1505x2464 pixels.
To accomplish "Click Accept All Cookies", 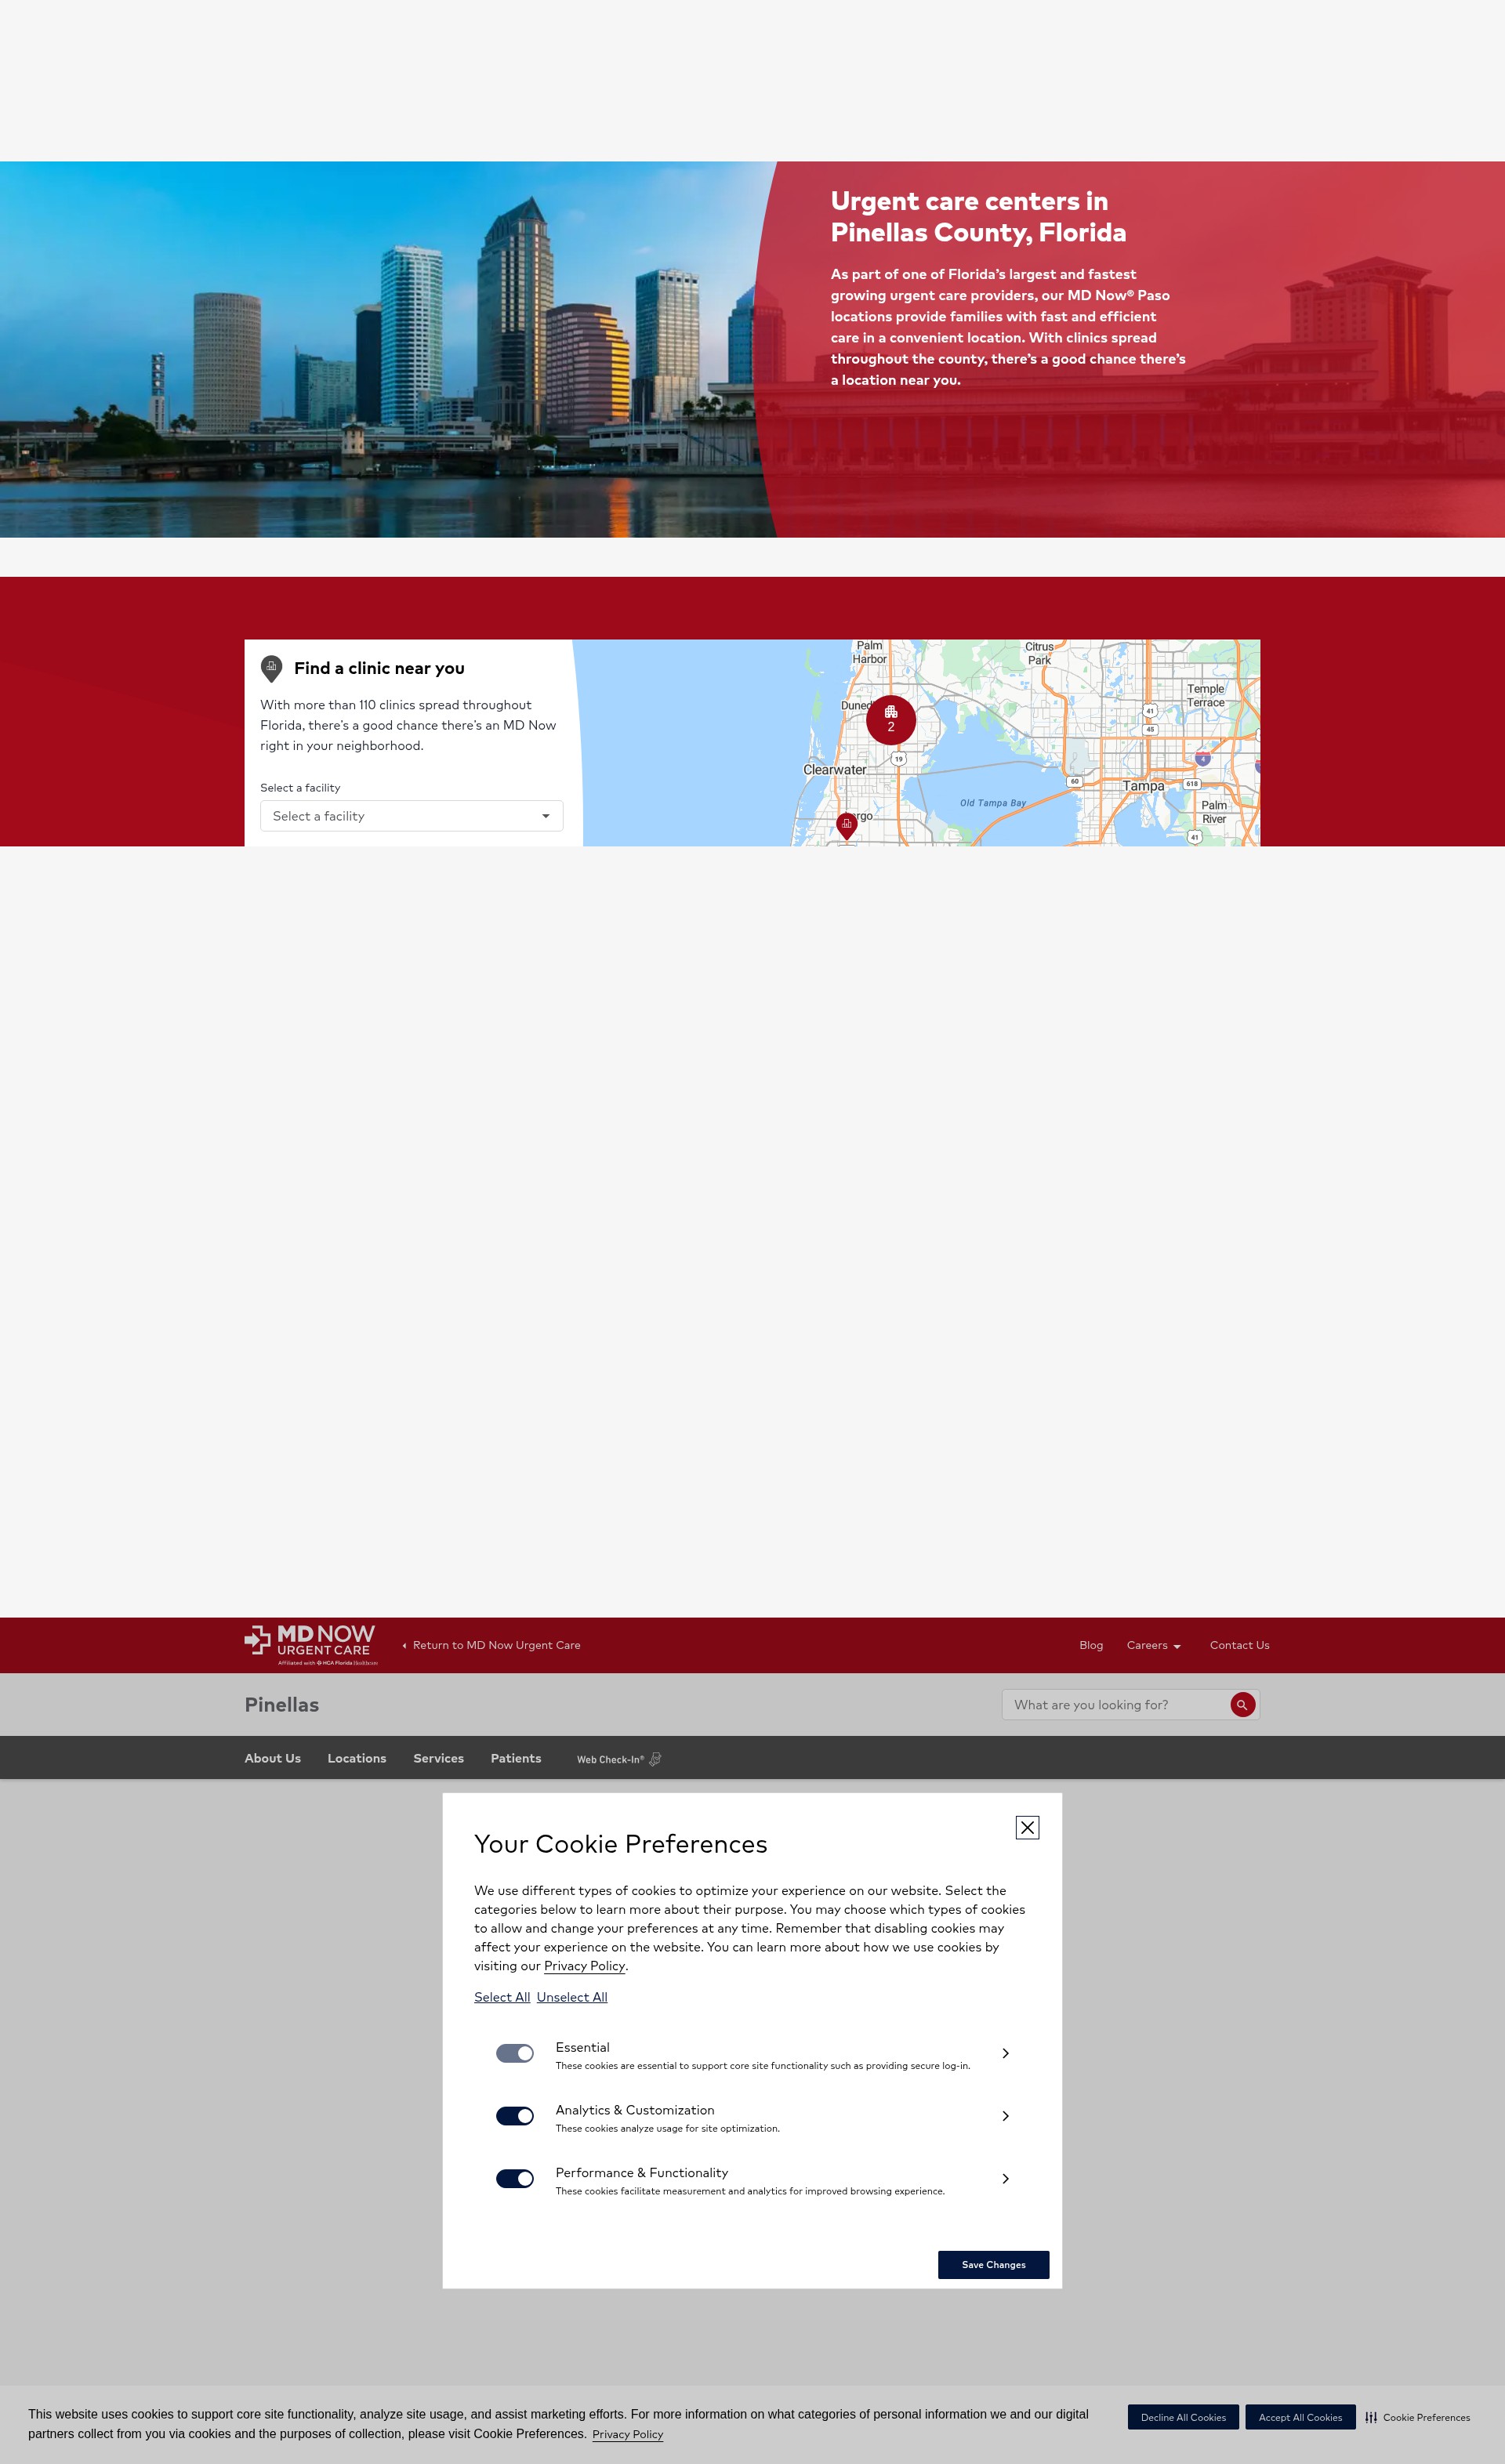I will tap(1300, 2417).
